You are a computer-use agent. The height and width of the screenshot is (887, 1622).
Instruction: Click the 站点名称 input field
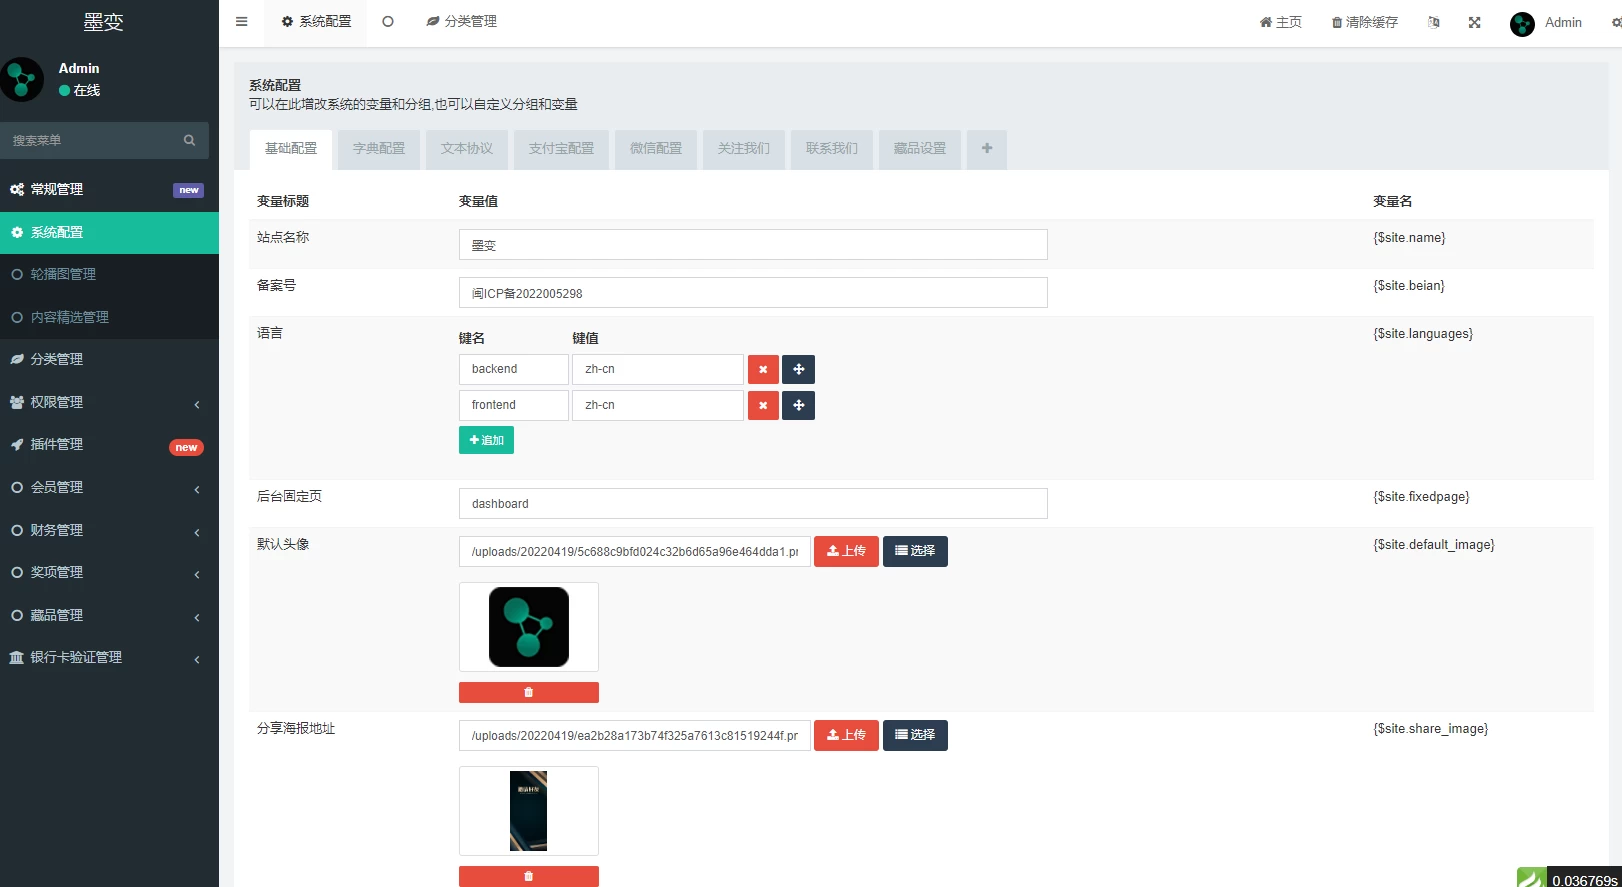point(753,245)
